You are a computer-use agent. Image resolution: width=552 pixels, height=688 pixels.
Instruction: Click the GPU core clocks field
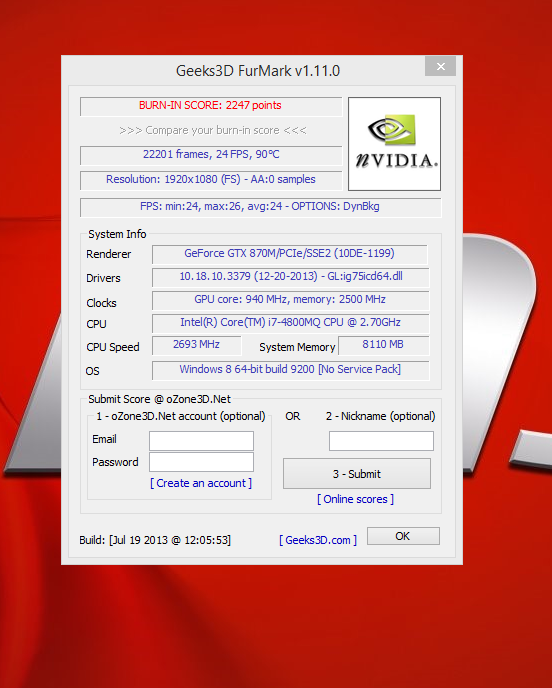tap(290, 301)
